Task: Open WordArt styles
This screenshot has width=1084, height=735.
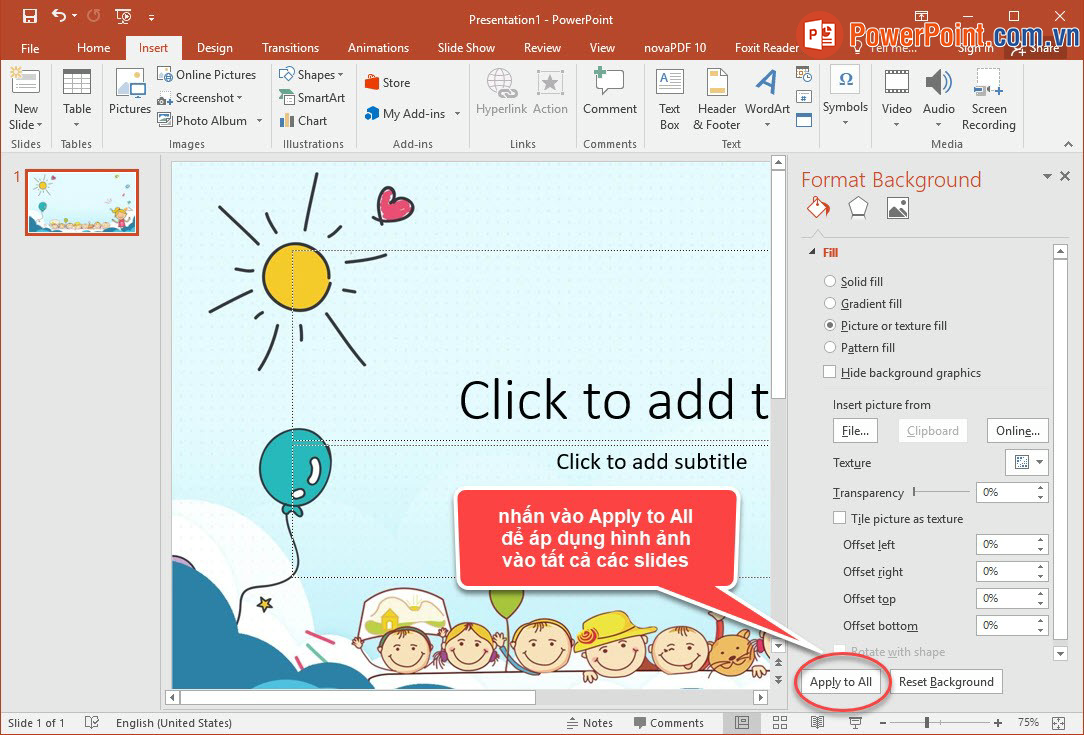Action: (767, 99)
